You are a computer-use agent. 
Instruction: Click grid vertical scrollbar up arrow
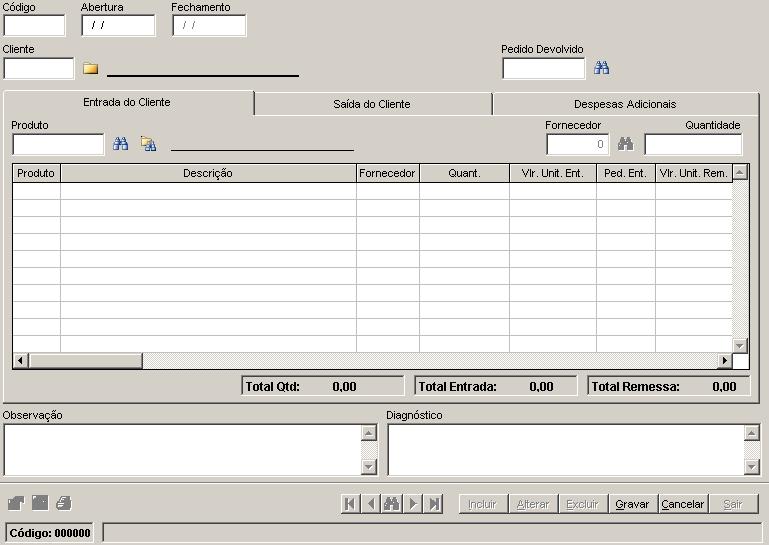coord(740,172)
